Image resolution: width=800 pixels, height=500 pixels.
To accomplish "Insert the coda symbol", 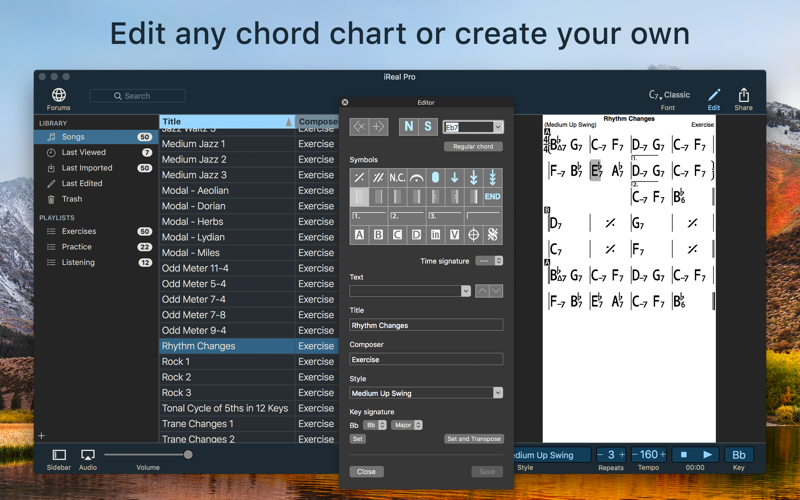I will [x=473, y=235].
